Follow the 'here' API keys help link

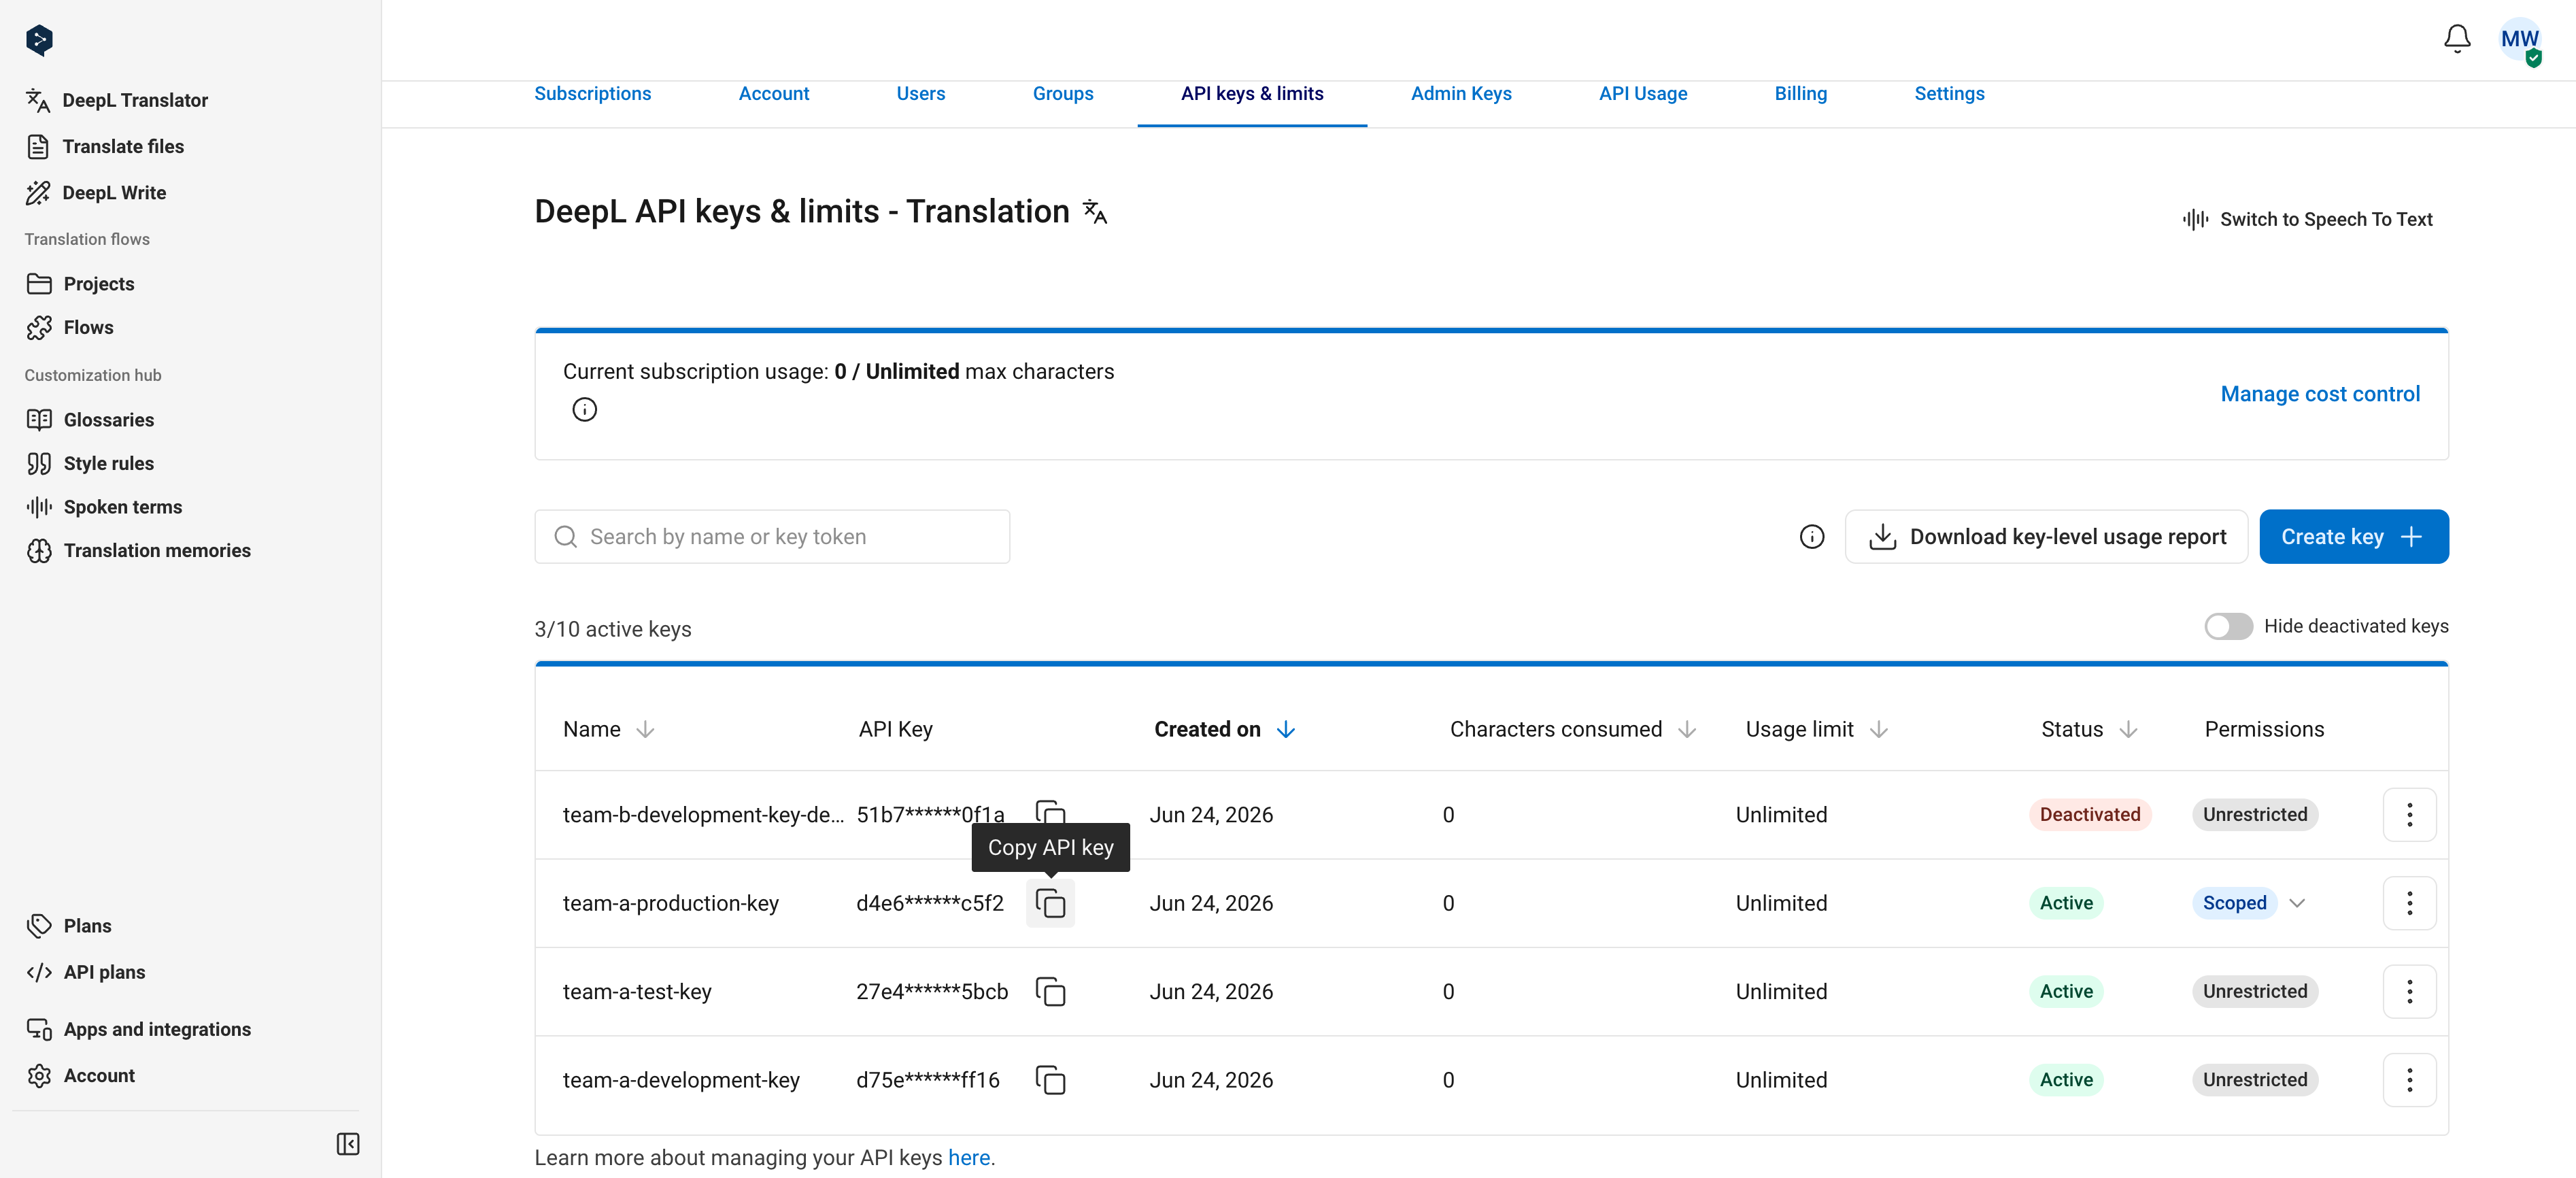click(x=969, y=1158)
